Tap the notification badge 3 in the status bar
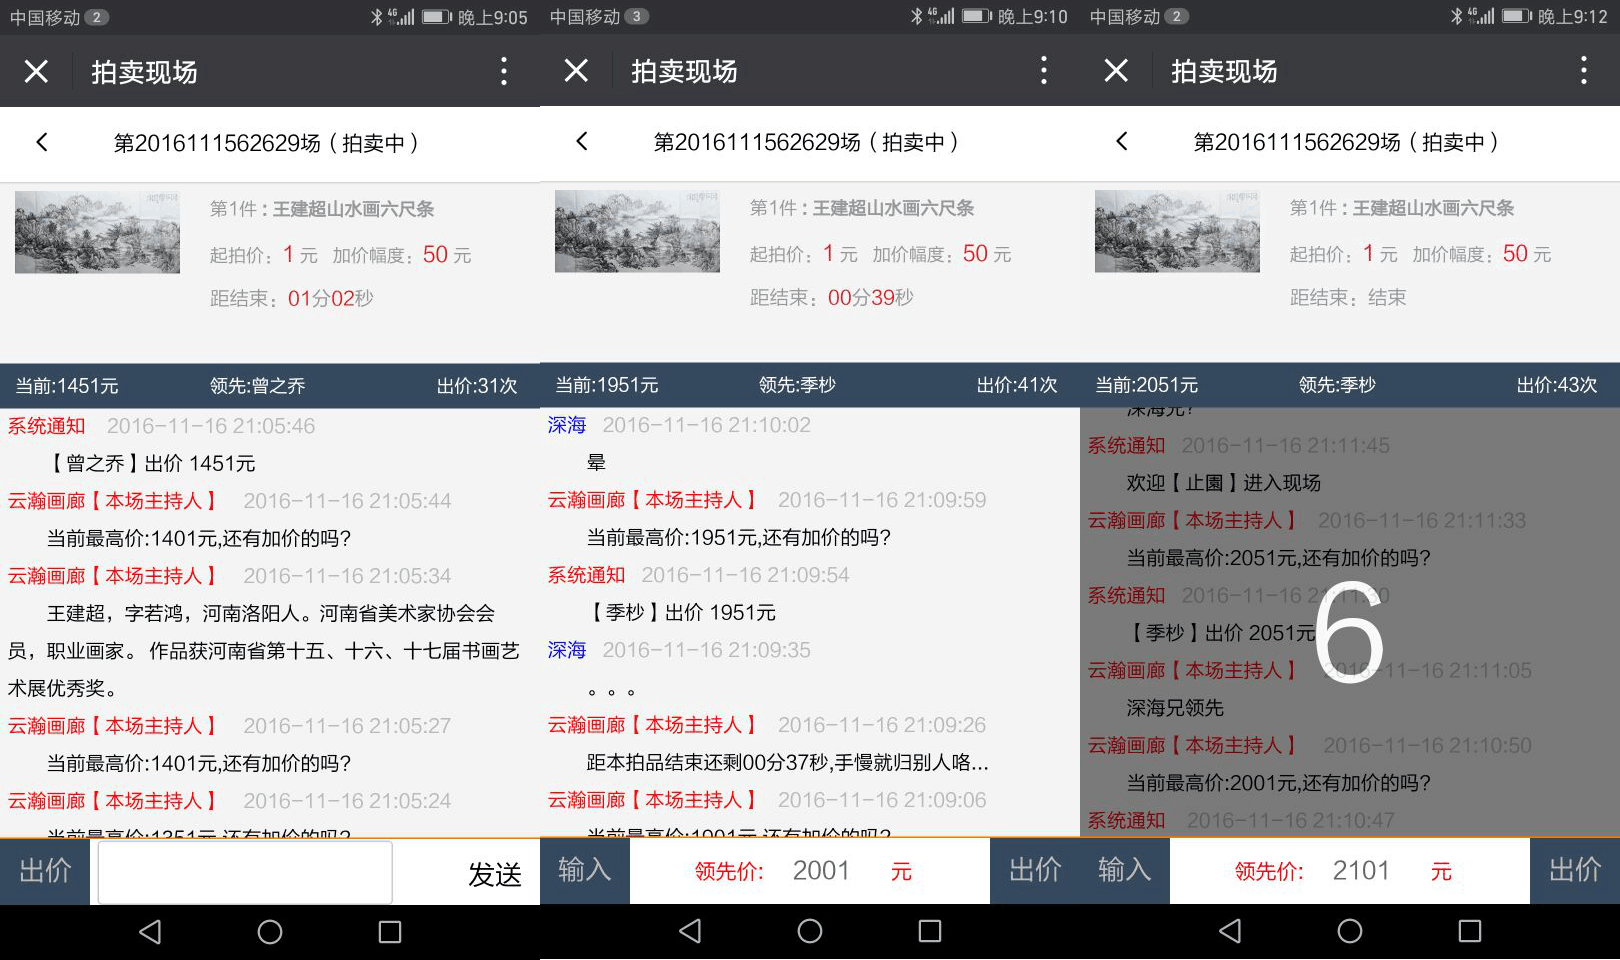This screenshot has height=960, width=1620. [637, 17]
